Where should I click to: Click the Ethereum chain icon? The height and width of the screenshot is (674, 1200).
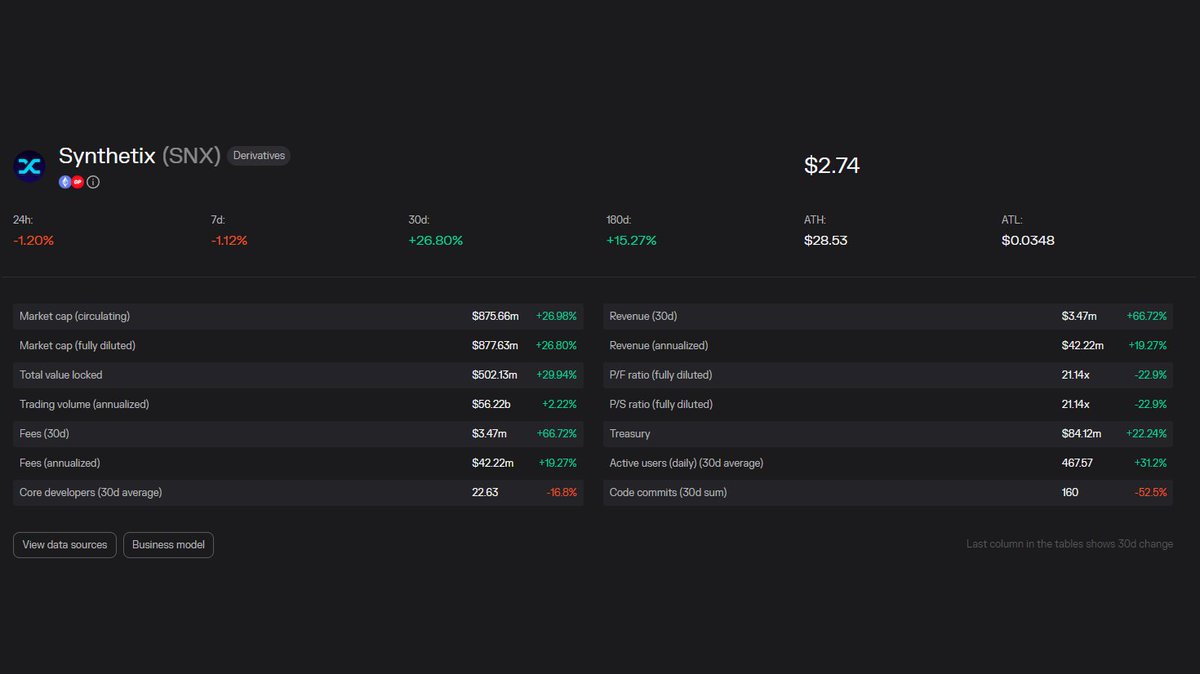click(65, 182)
